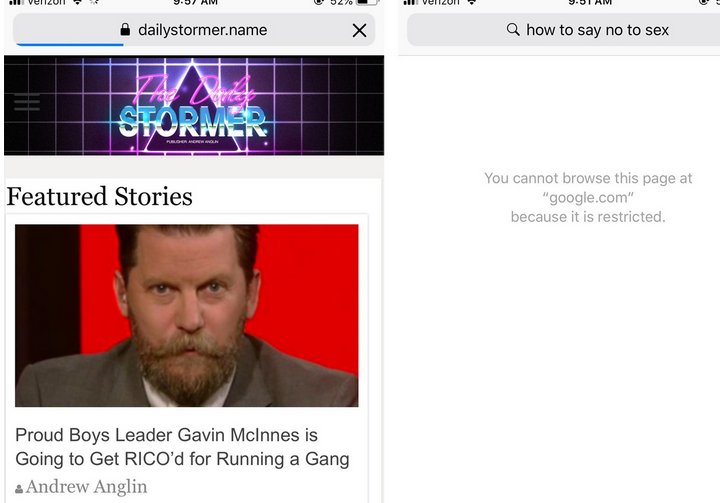The image size is (720, 503).
Task: Tap the signal bars in left status bar
Action: coord(16,2)
